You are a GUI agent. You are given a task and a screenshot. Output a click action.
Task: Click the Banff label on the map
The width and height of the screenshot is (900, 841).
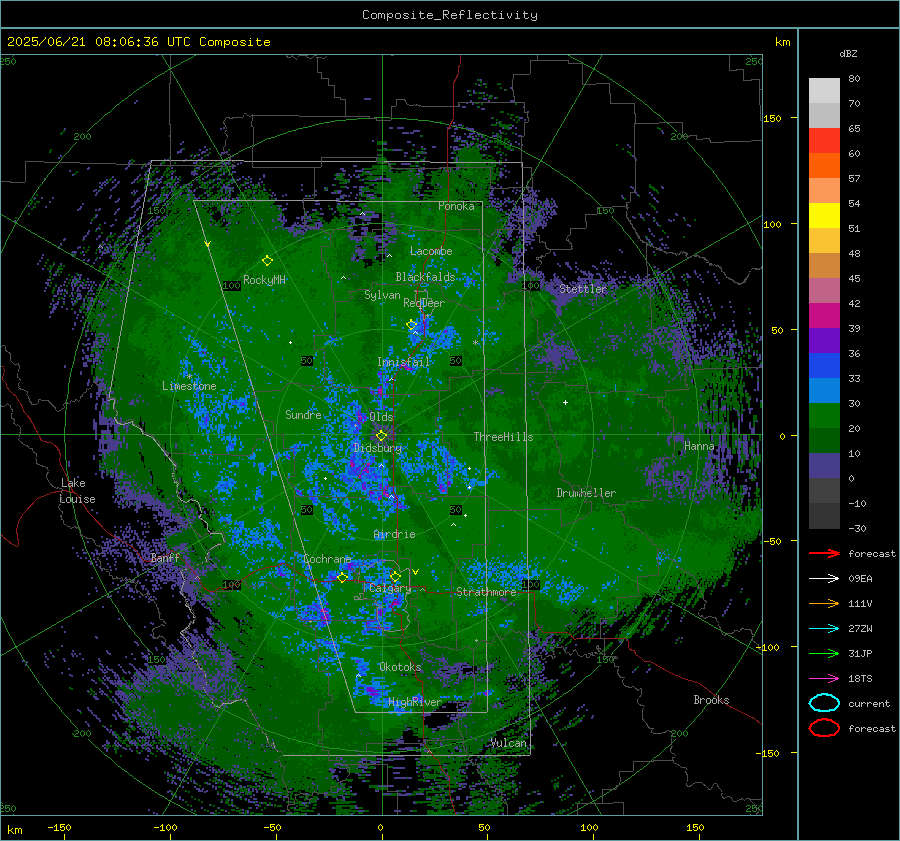pos(165,557)
